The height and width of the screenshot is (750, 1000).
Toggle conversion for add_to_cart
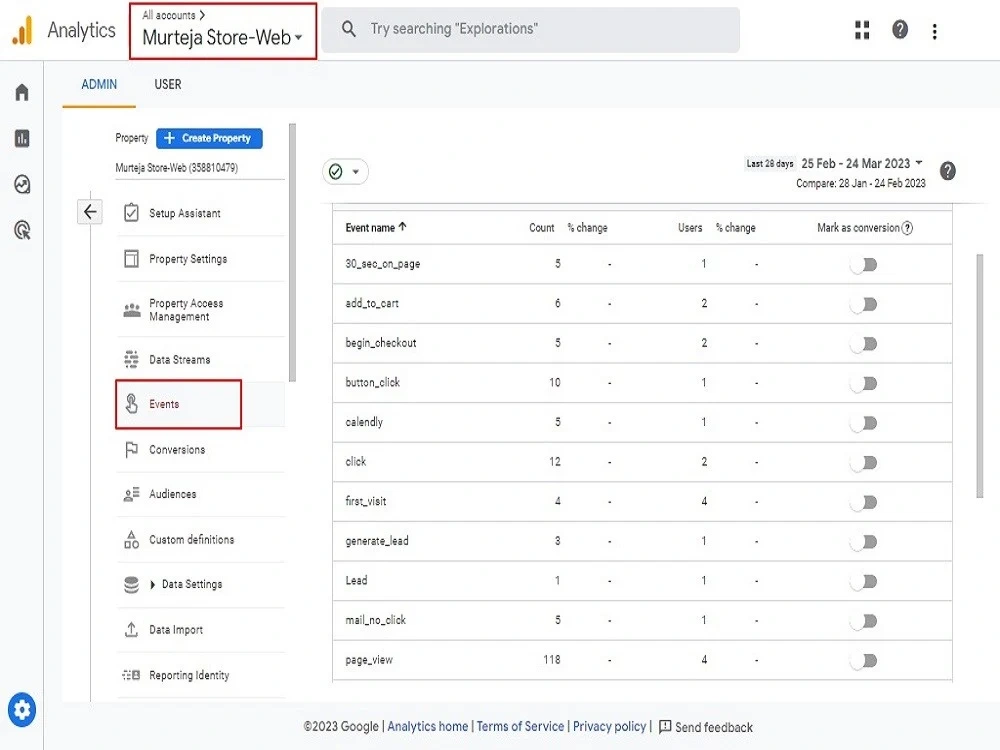864,304
